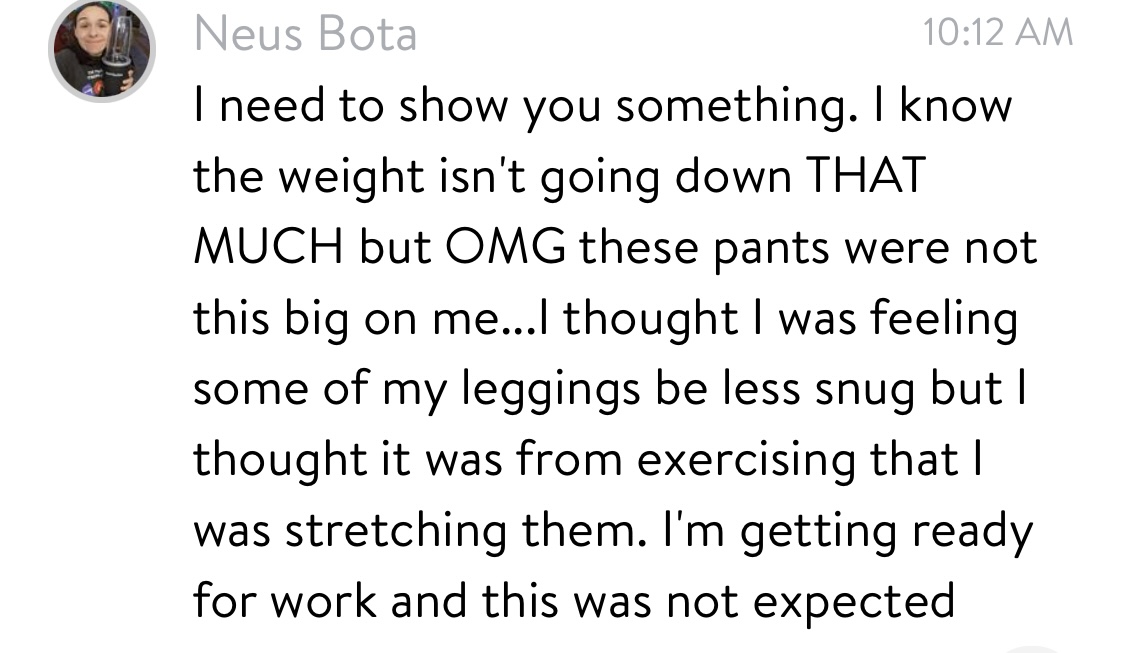The height and width of the screenshot is (653, 1125).
Task: Click the sender name Neus Bota
Action: coord(305,35)
